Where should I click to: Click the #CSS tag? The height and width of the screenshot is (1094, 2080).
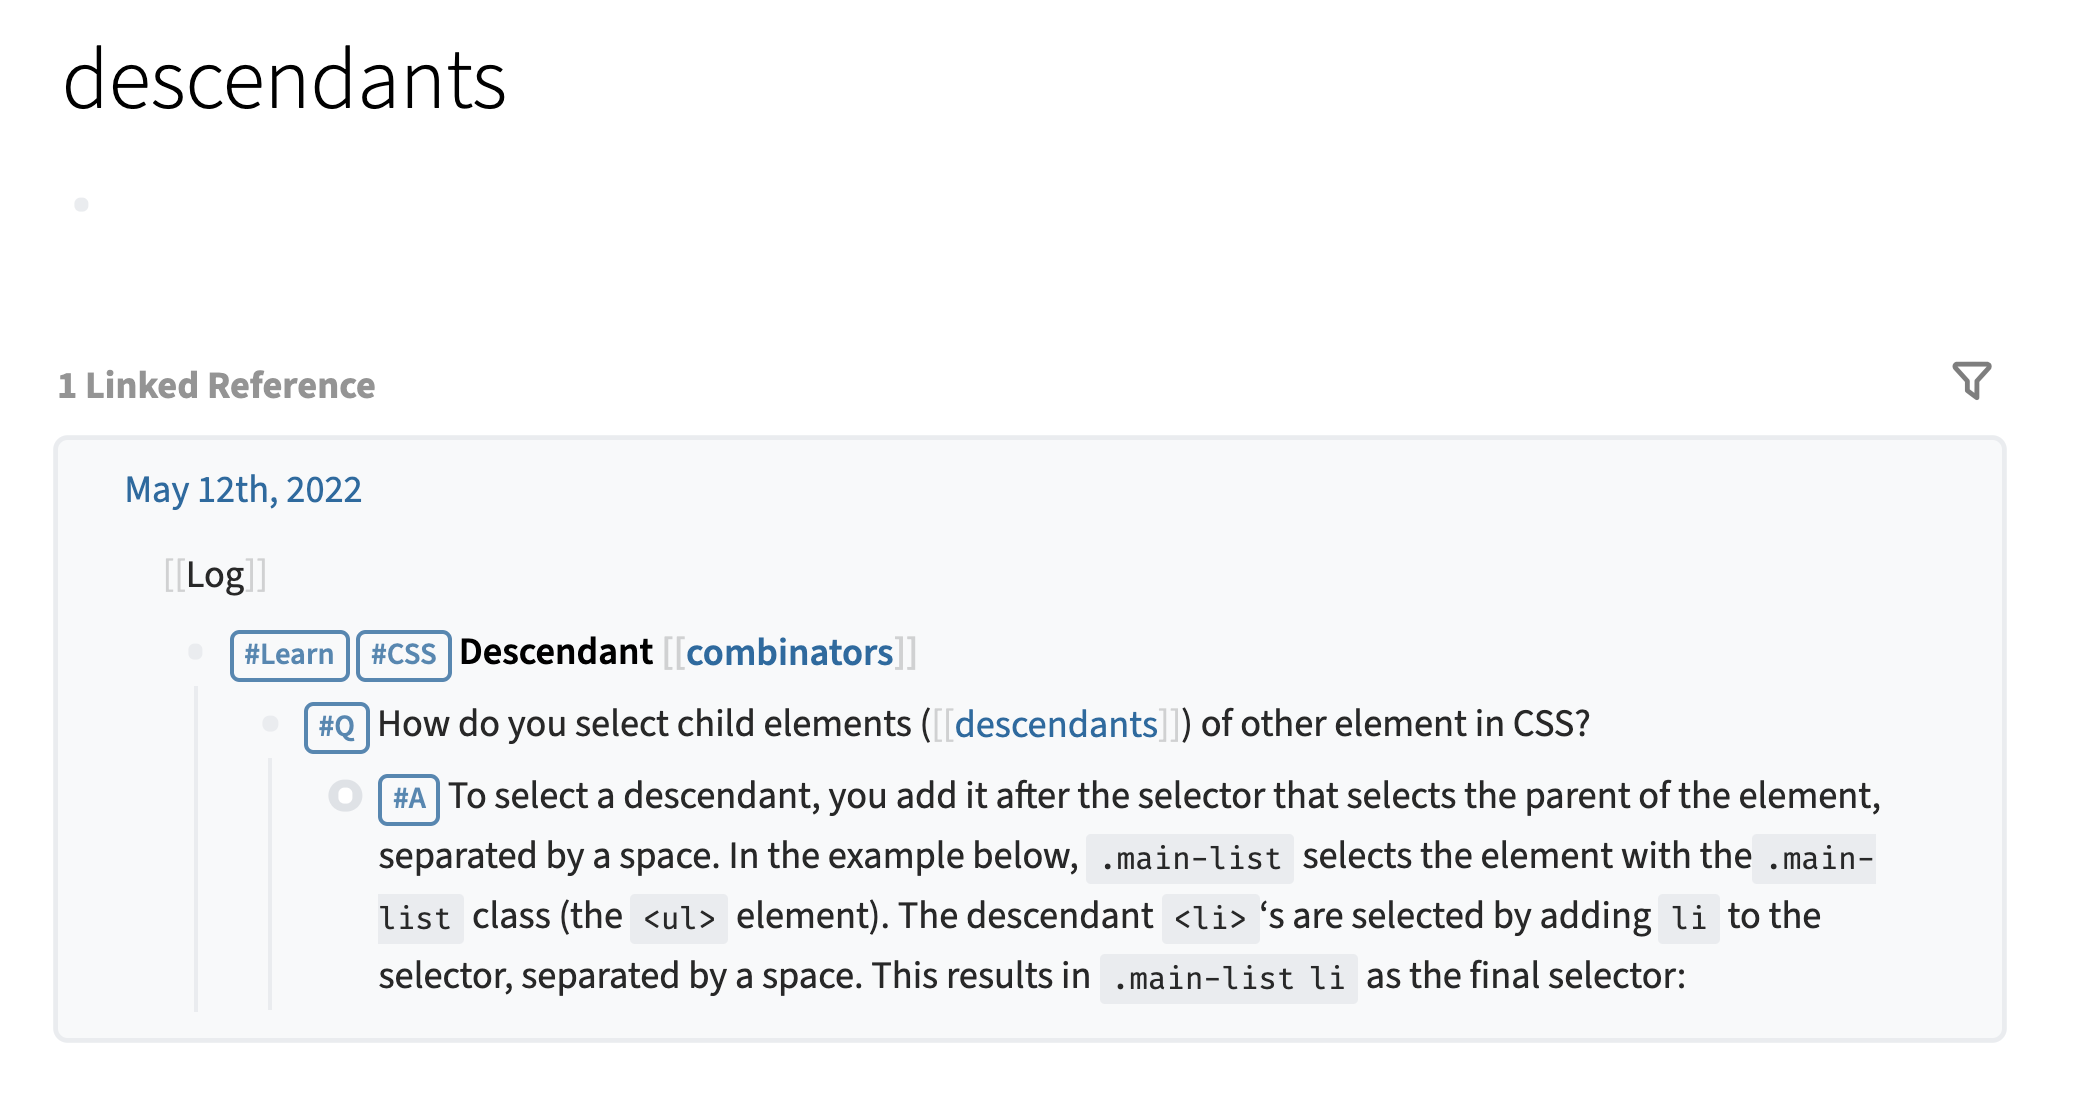tap(404, 654)
